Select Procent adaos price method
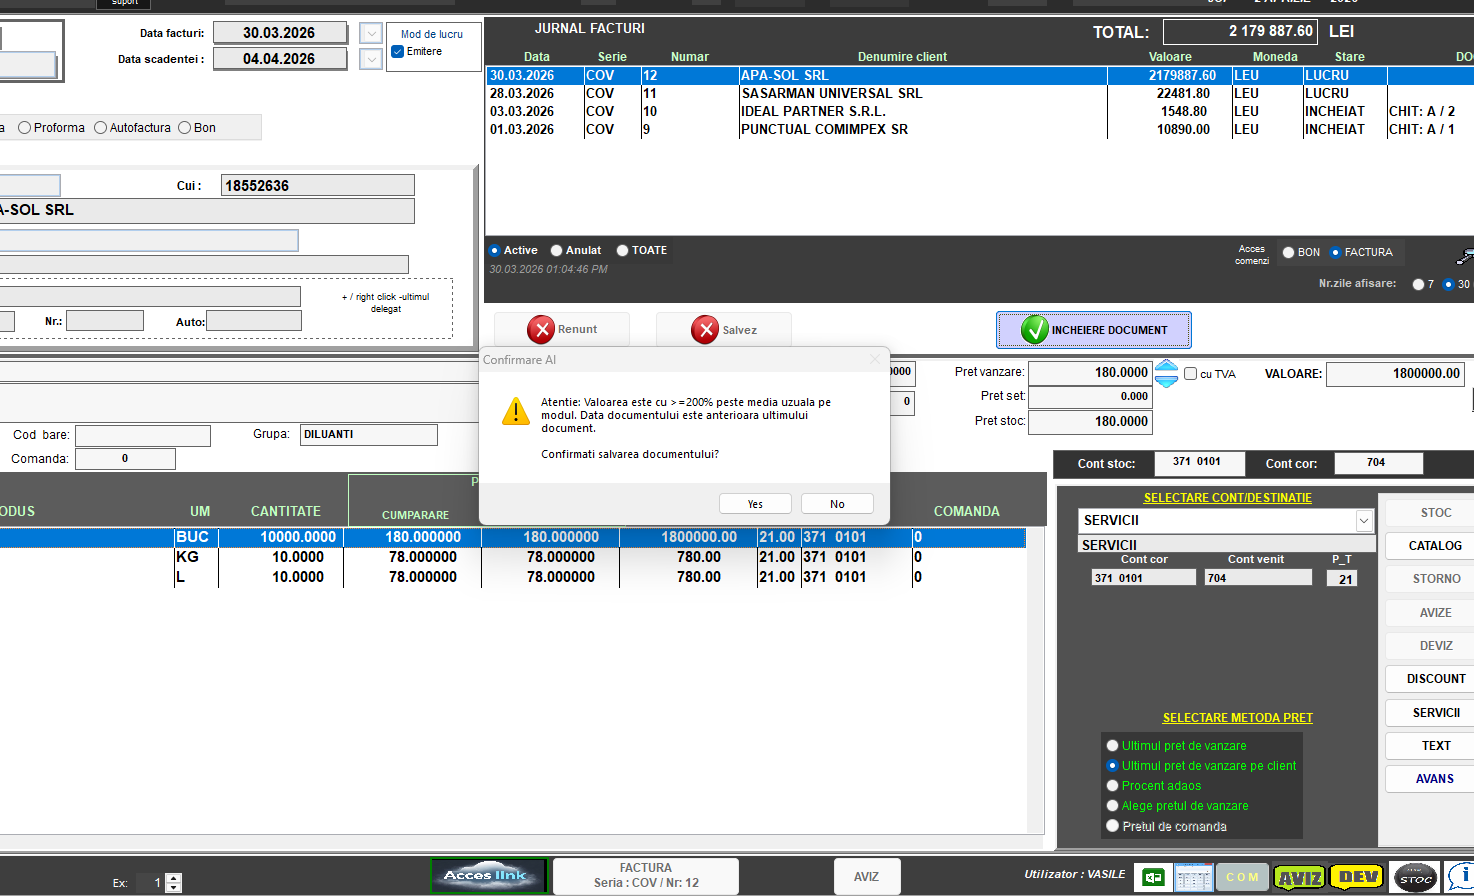The height and width of the screenshot is (896, 1474). [1112, 786]
